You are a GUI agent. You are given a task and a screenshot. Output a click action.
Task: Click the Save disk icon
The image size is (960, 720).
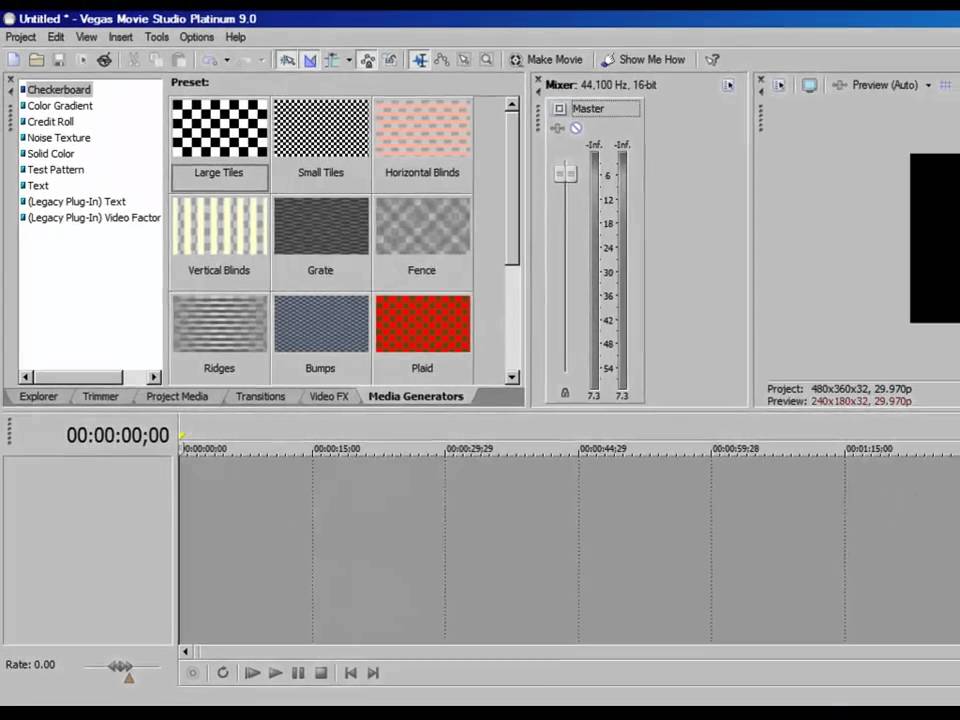tap(59, 59)
